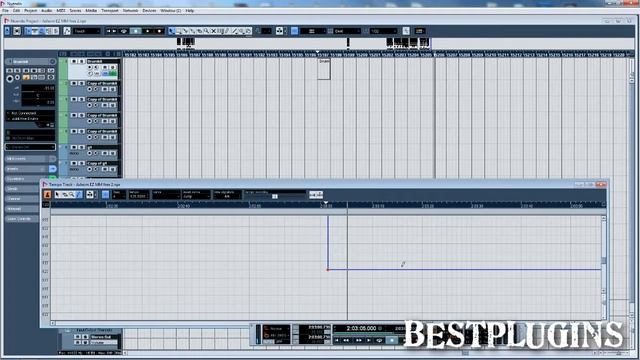Select the Zoom tool in main toolbar
This screenshot has width=640, height=360.
(x=206, y=31)
